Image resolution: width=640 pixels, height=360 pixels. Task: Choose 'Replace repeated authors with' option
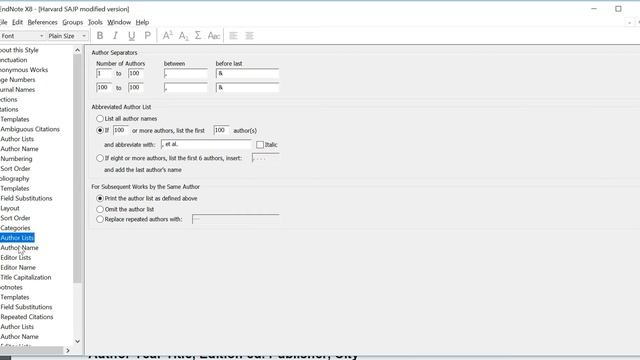[100, 220]
